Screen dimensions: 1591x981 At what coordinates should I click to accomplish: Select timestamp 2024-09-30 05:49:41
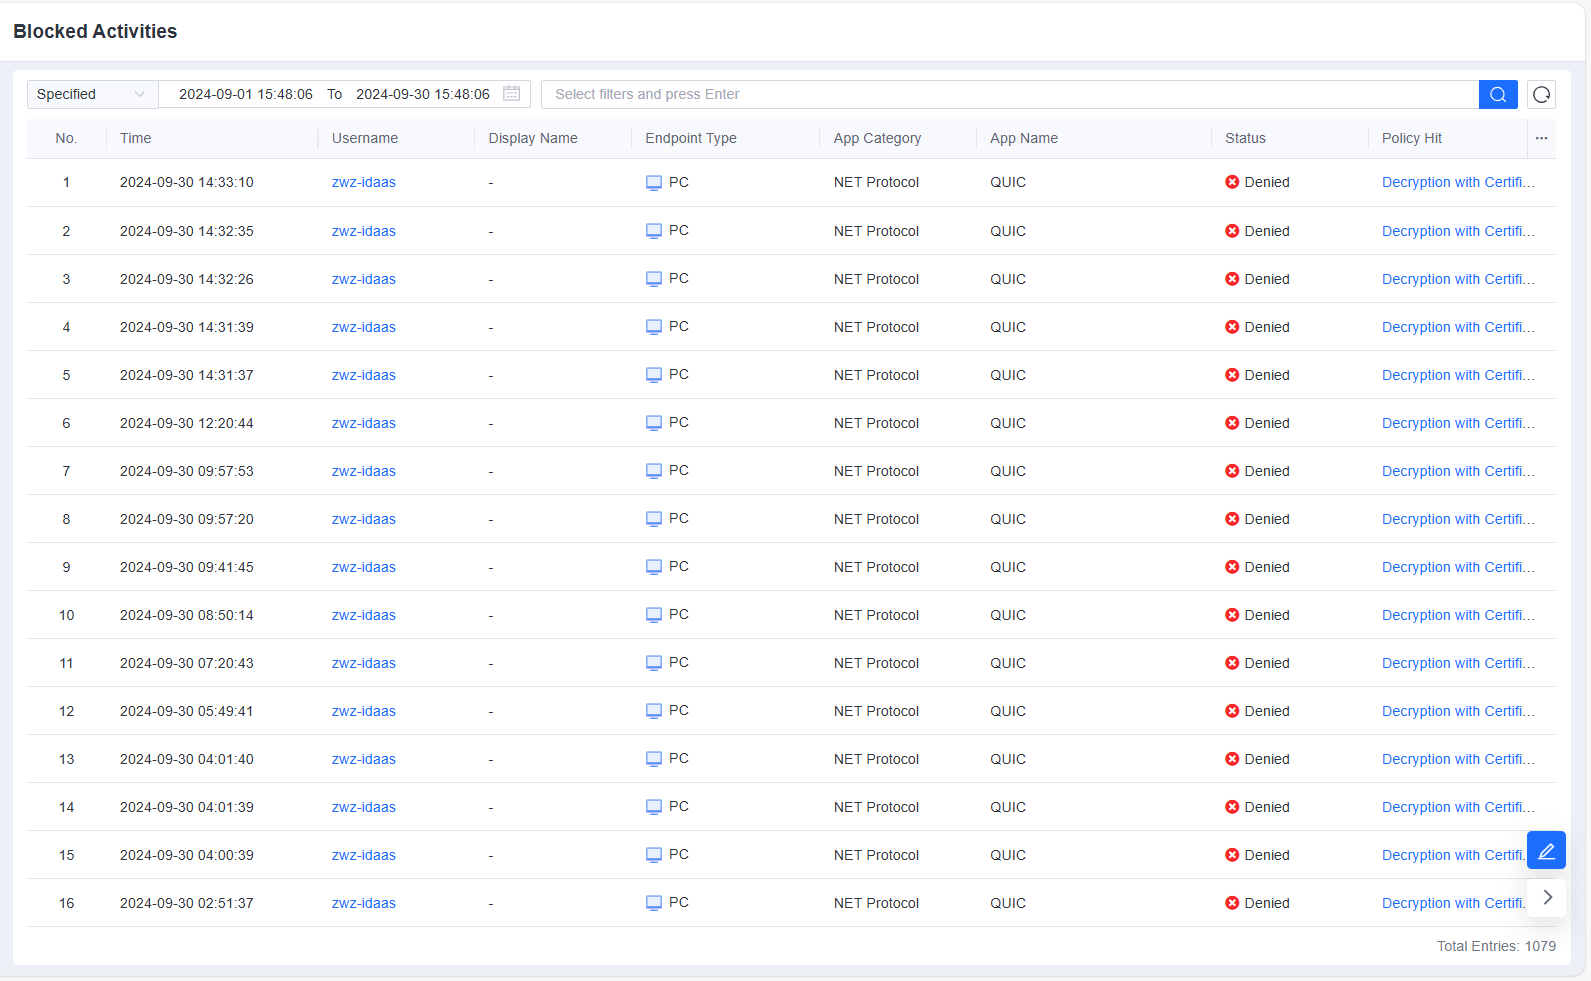[x=187, y=711]
